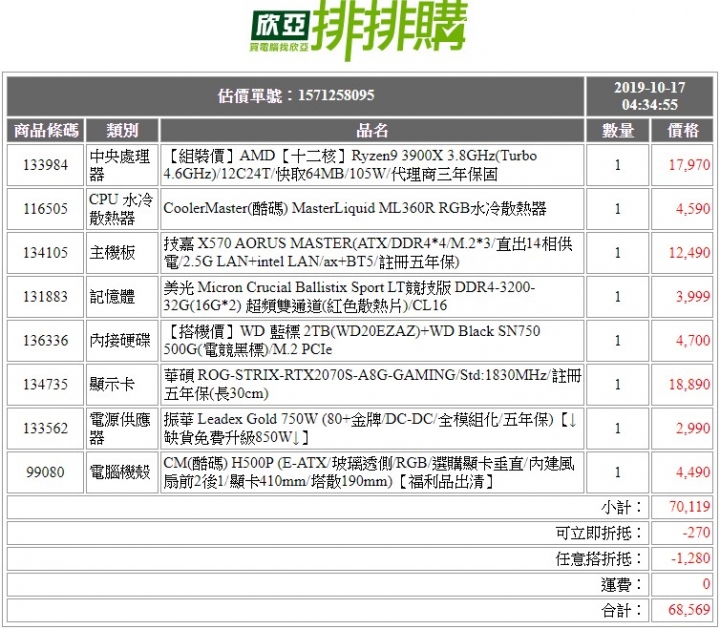Select barcode 99080
Image resolution: width=720 pixels, height=629 pixels.
[45, 472]
